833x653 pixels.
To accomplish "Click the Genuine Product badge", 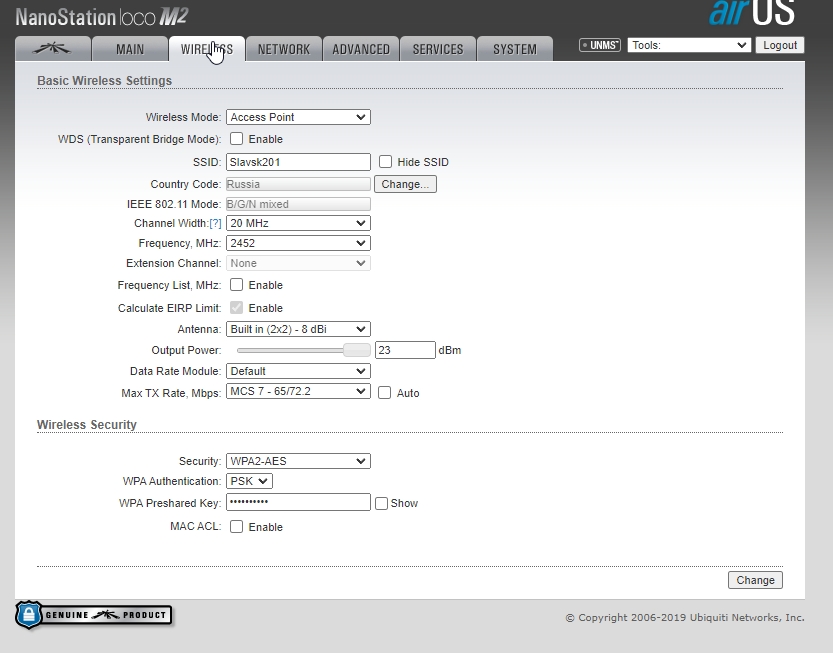I will point(94,615).
